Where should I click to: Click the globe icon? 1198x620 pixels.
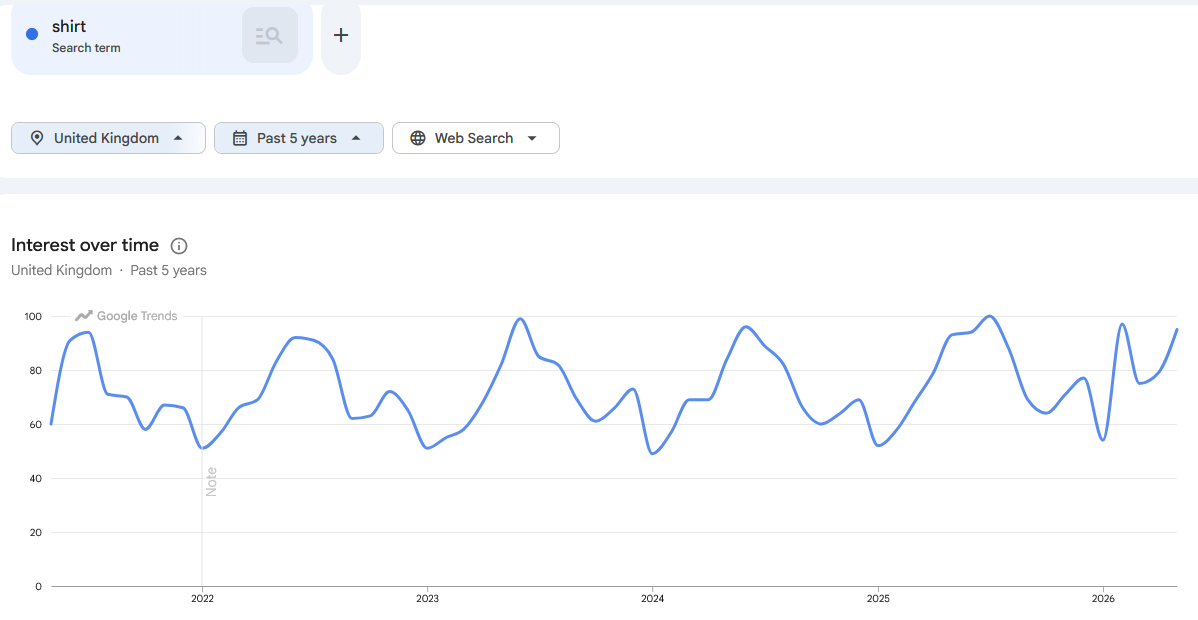click(417, 138)
